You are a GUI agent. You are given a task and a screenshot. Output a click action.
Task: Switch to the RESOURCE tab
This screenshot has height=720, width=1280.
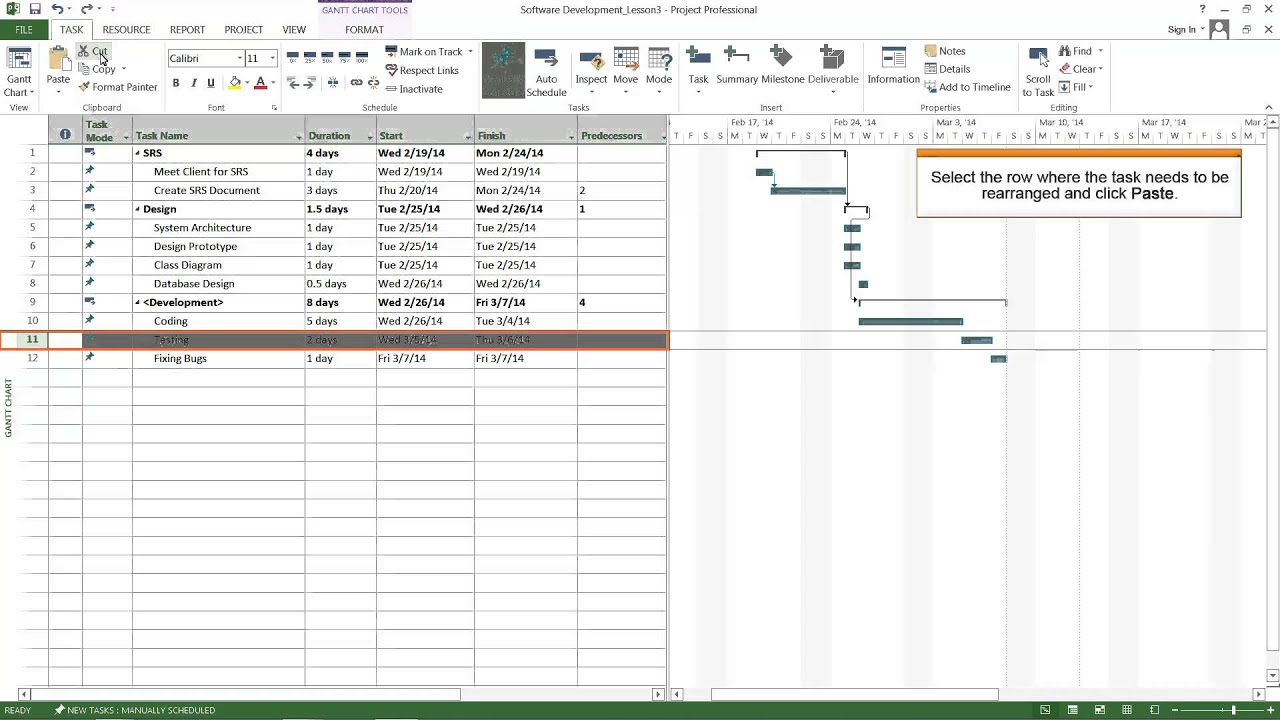pos(126,30)
